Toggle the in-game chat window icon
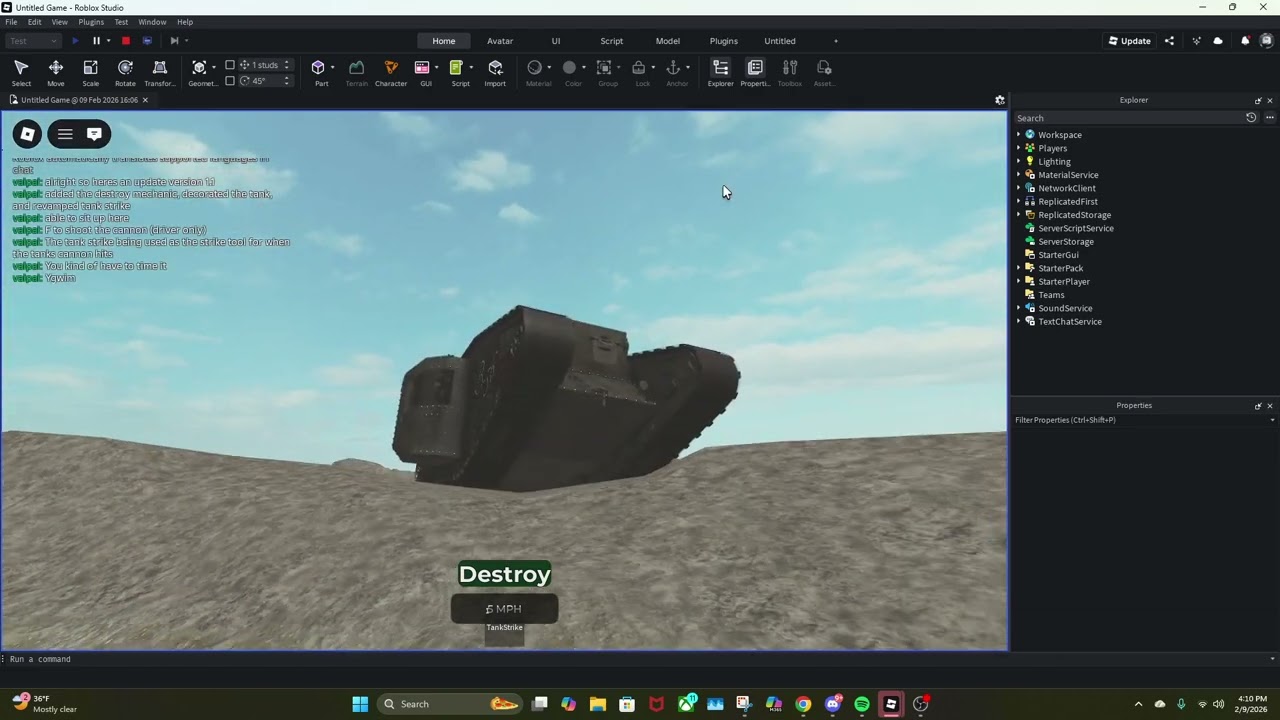 94,134
